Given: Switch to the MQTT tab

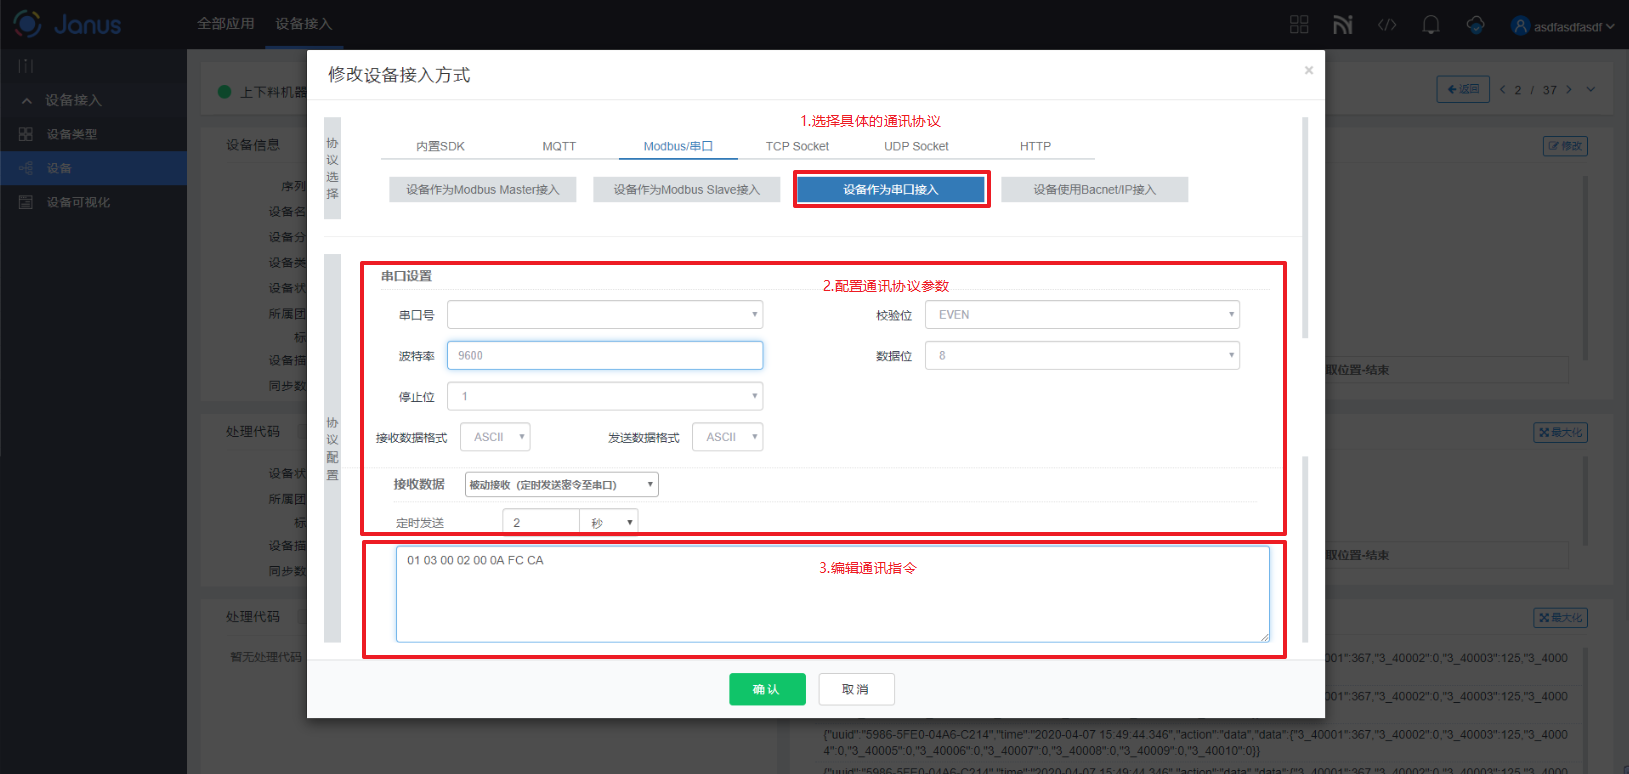Looking at the screenshot, I should click(x=559, y=146).
